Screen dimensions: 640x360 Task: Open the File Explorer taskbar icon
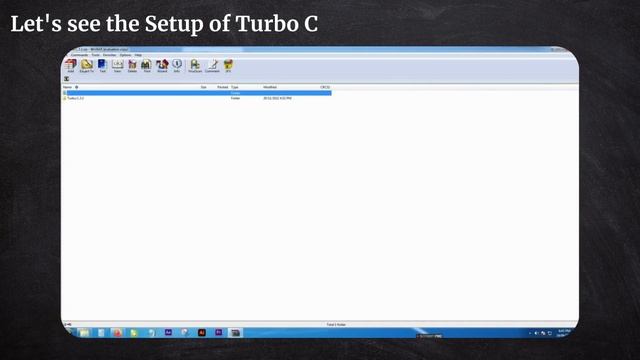pos(84,333)
